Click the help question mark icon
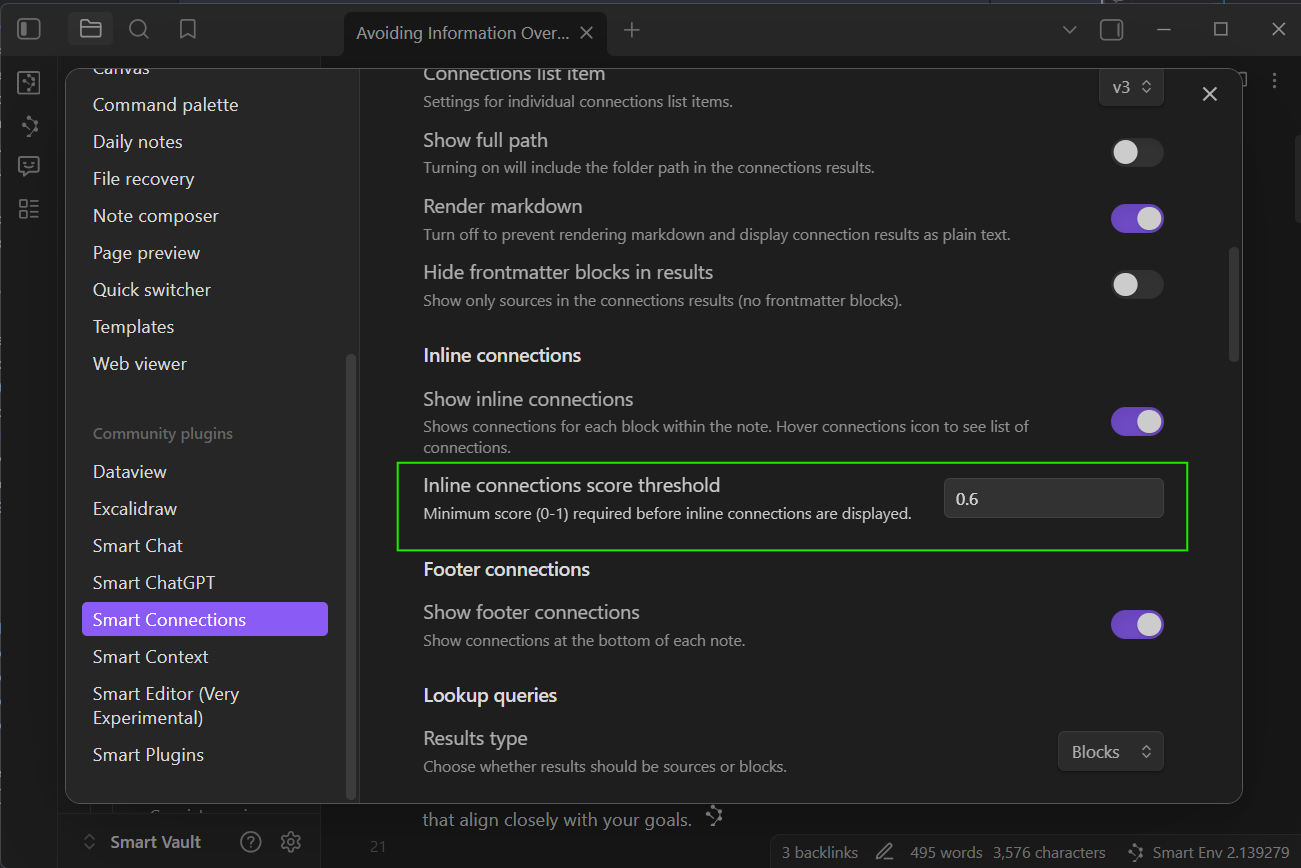 [251, 842]
